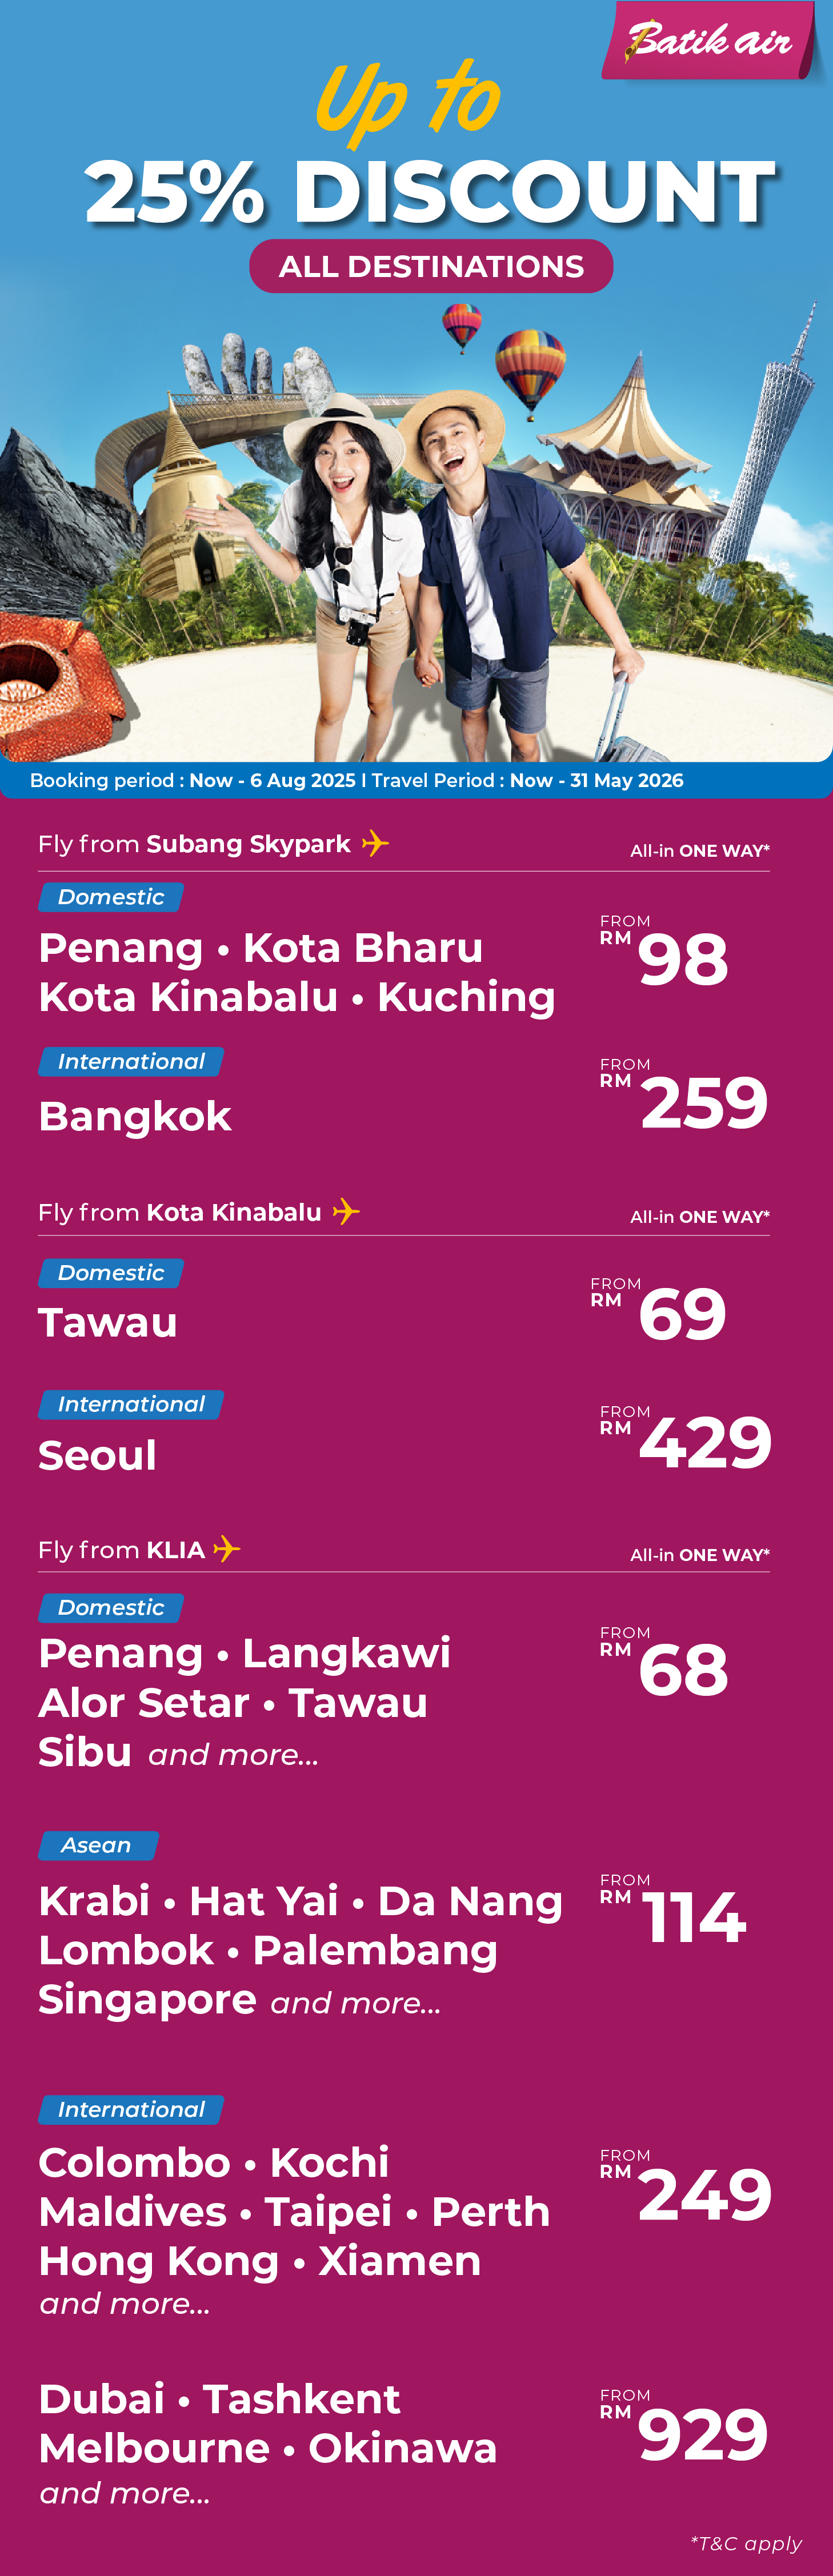Click the Seoul destination name
The height and width of the screenshot is (2576, 833).
[98, 1455]
